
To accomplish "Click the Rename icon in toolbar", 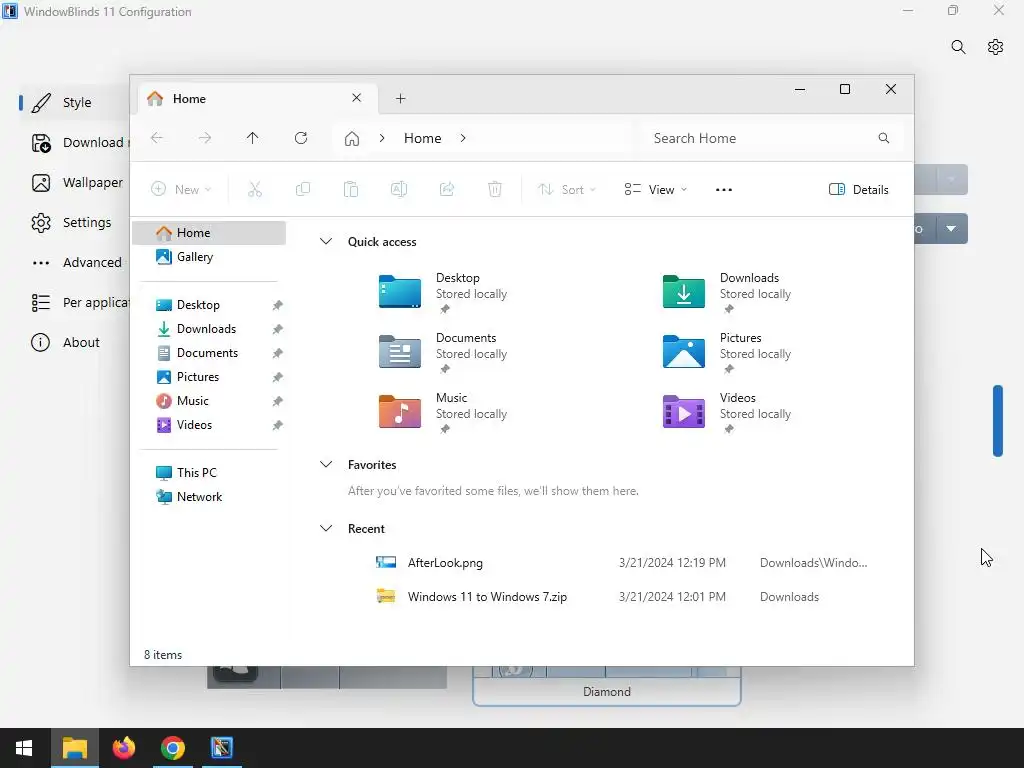I will coord(399,189).
